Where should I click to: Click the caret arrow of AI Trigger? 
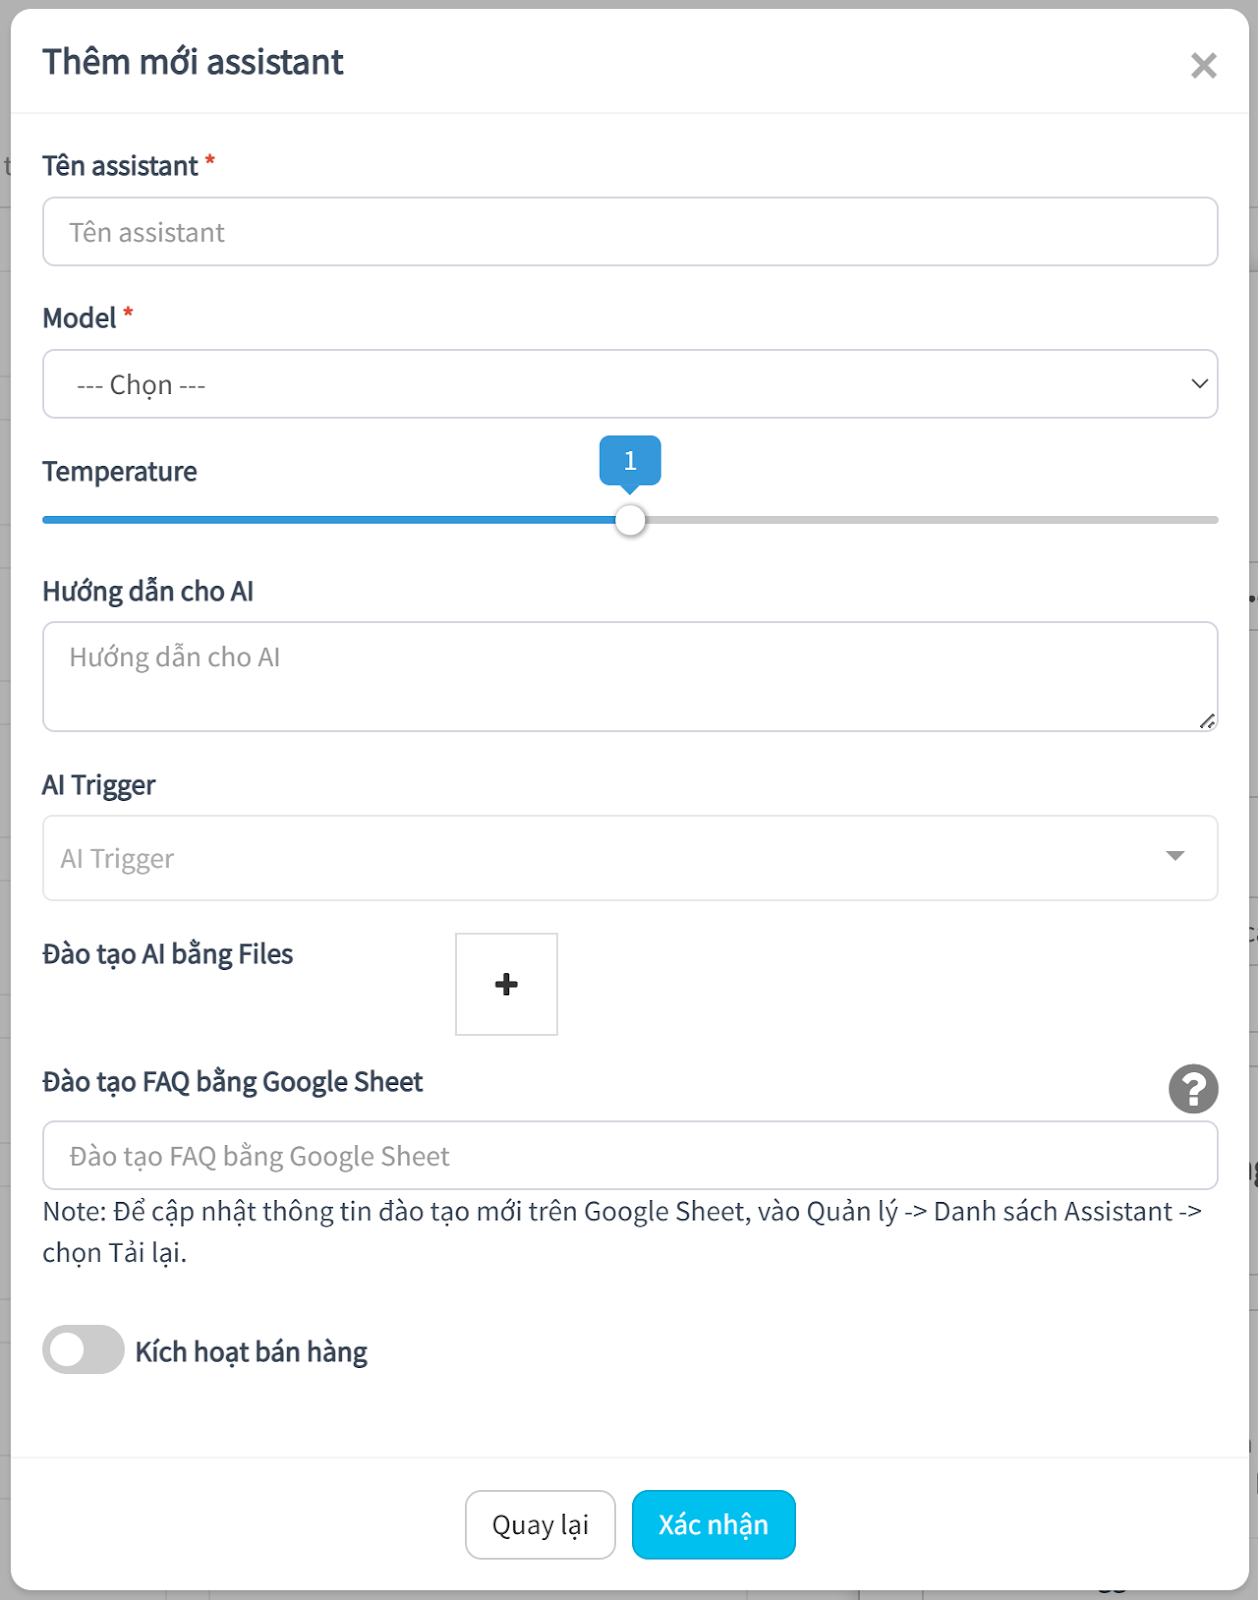(x=1175, y=856)
